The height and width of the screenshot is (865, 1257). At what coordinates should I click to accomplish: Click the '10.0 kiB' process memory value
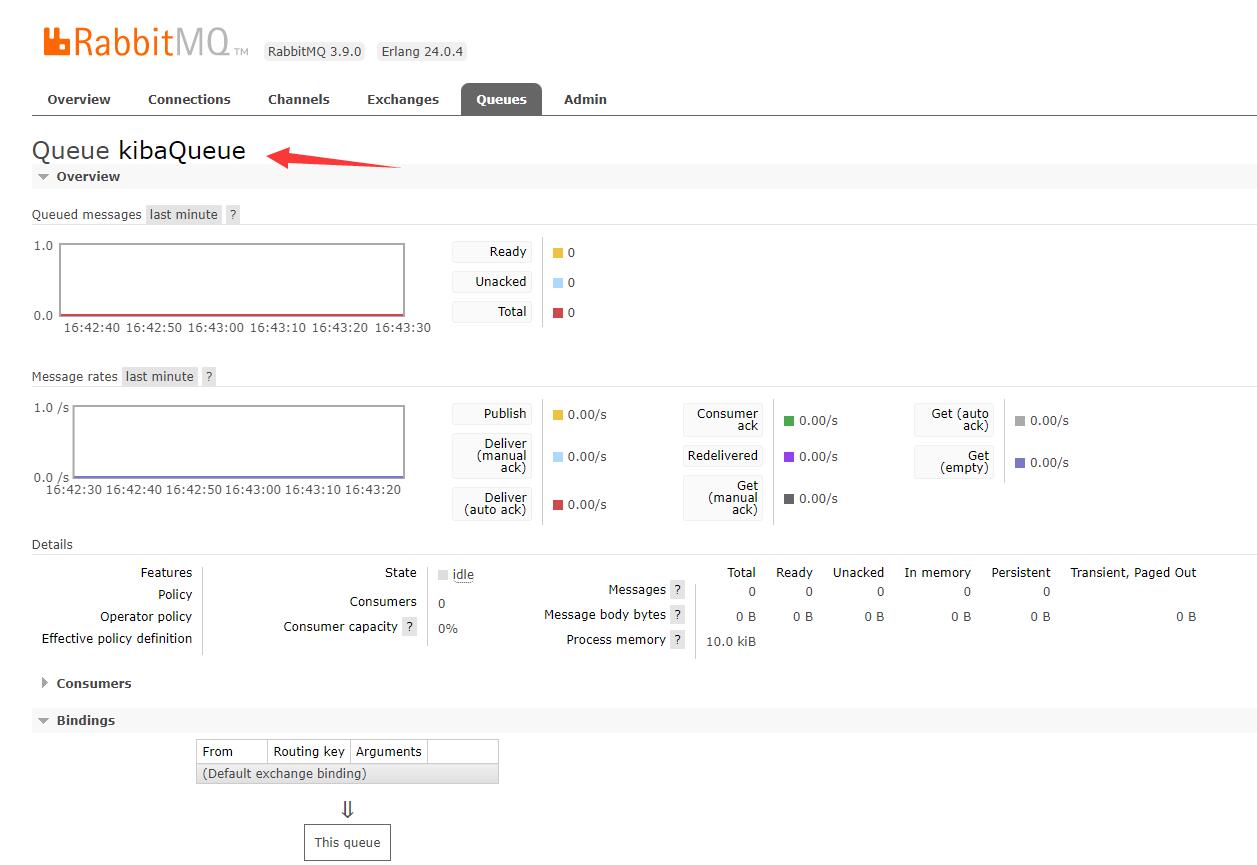(x=731, y=642)
